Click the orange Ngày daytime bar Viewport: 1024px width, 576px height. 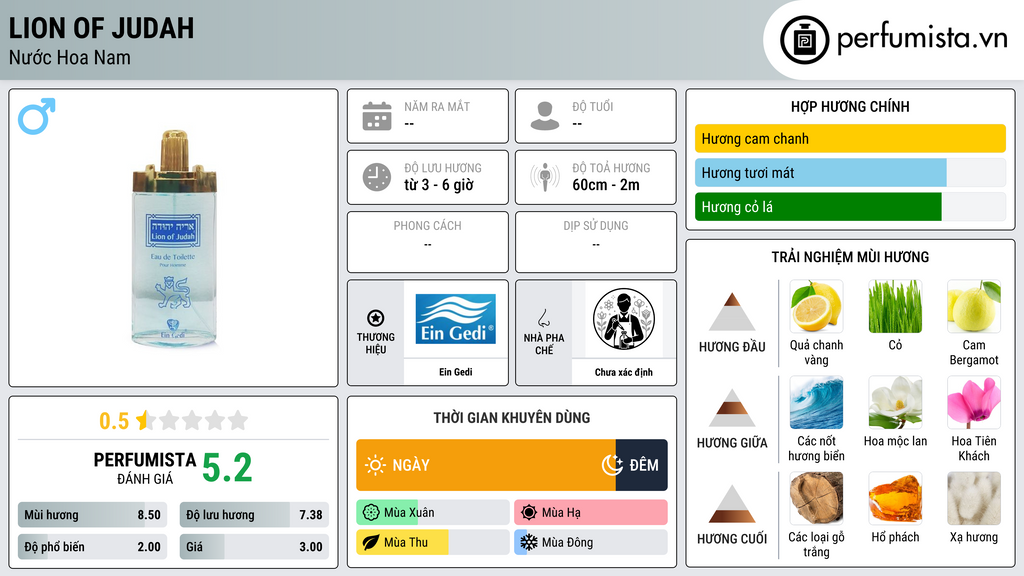(486, 465)
